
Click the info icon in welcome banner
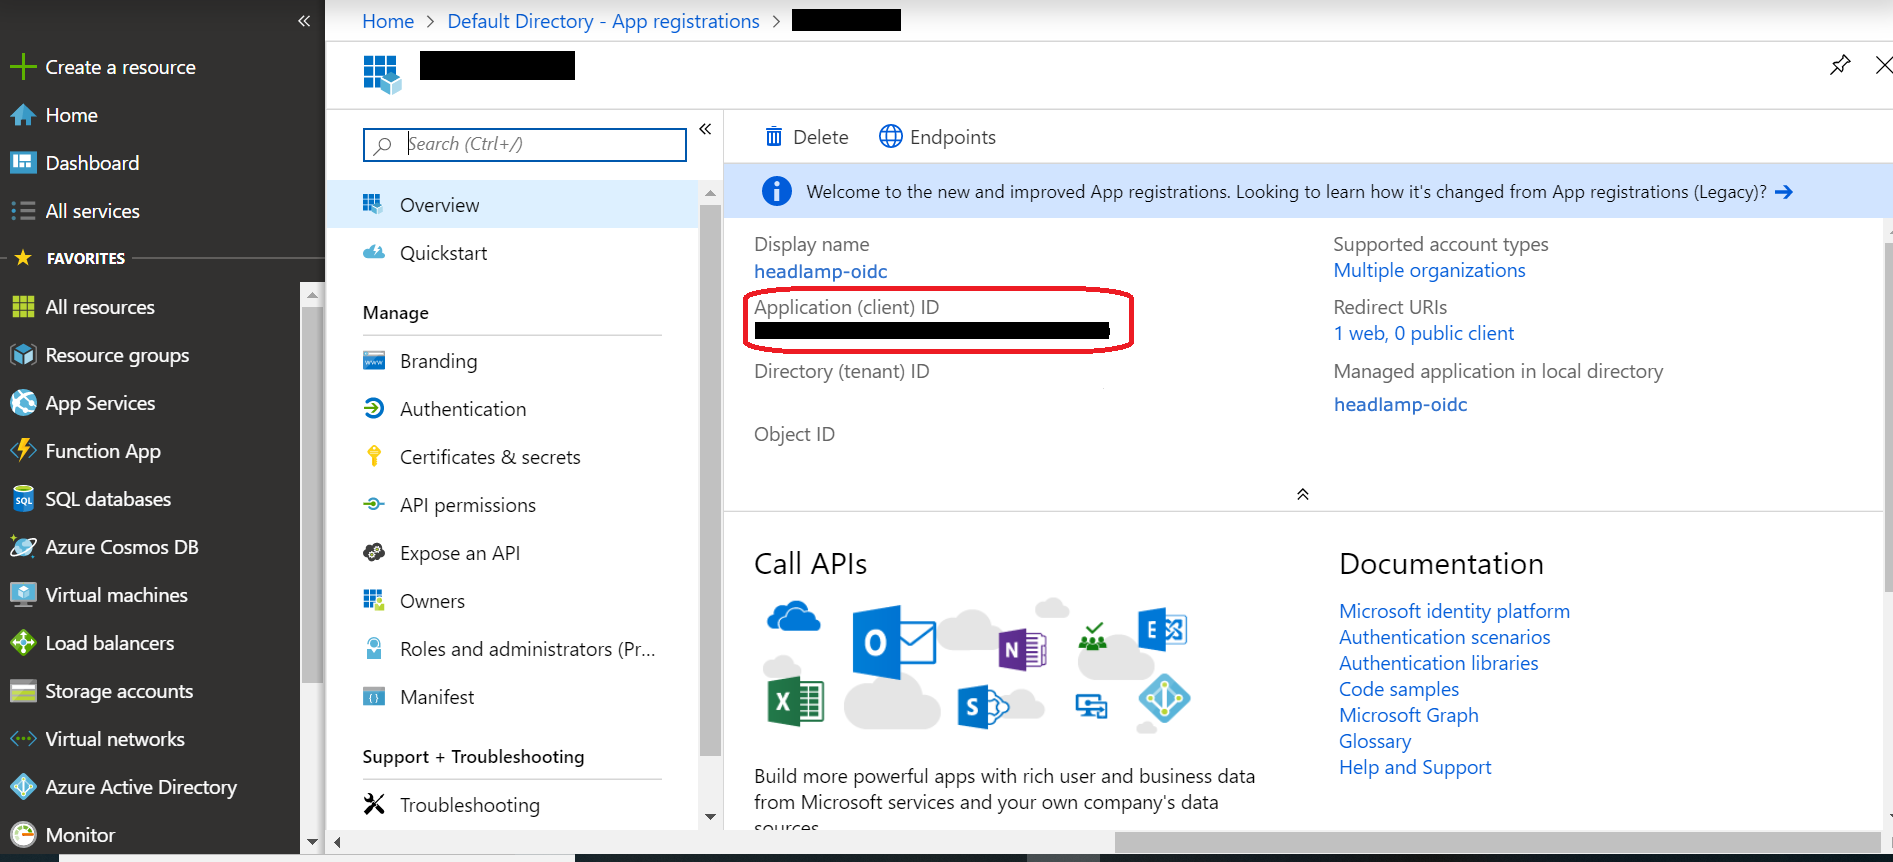click(777, 191)
